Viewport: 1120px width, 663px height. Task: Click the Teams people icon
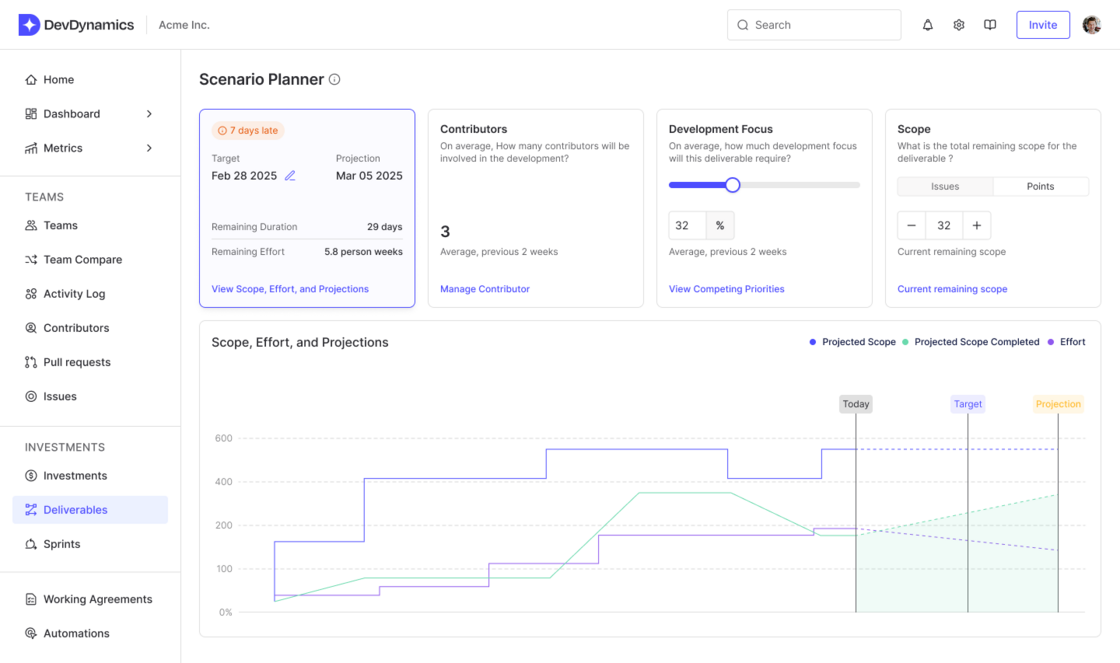pyautogui.click(x=31, y=225)
